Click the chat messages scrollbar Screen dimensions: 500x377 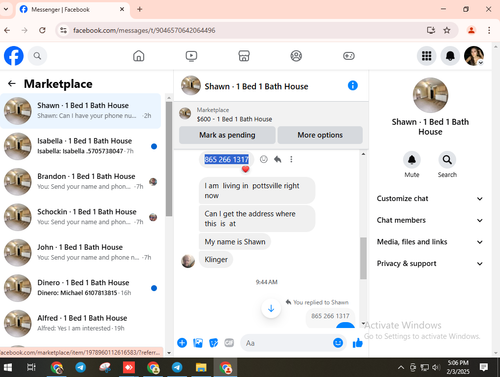click(363, 258)
